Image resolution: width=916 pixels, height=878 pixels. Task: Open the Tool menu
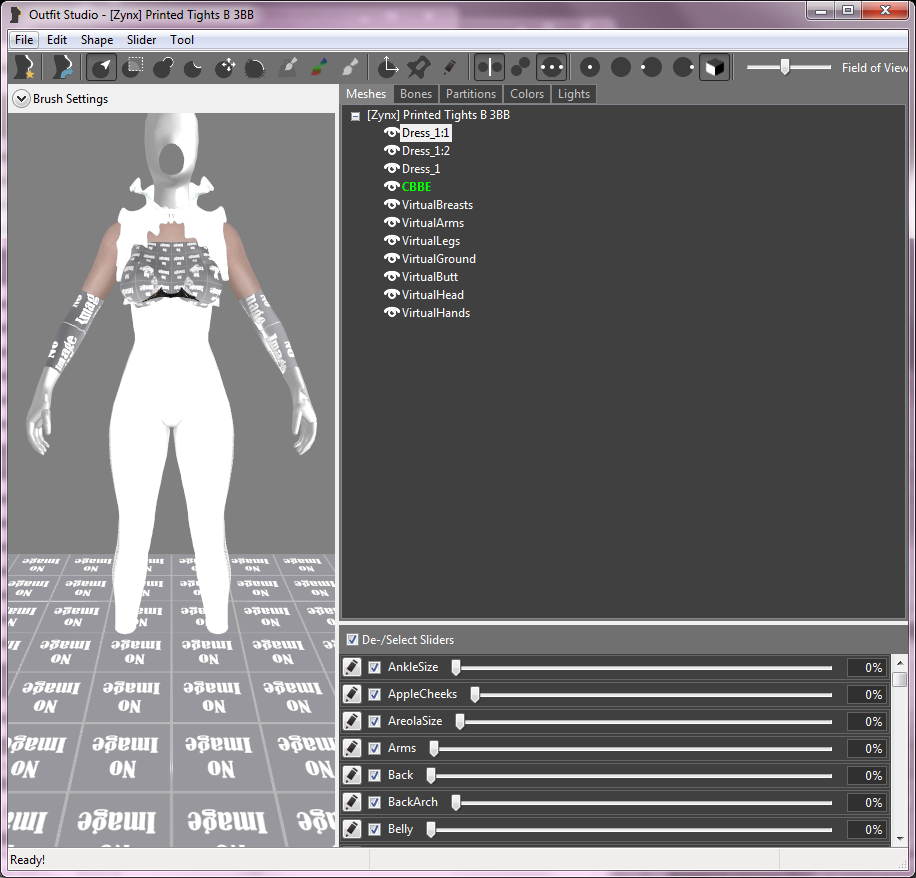182,40
